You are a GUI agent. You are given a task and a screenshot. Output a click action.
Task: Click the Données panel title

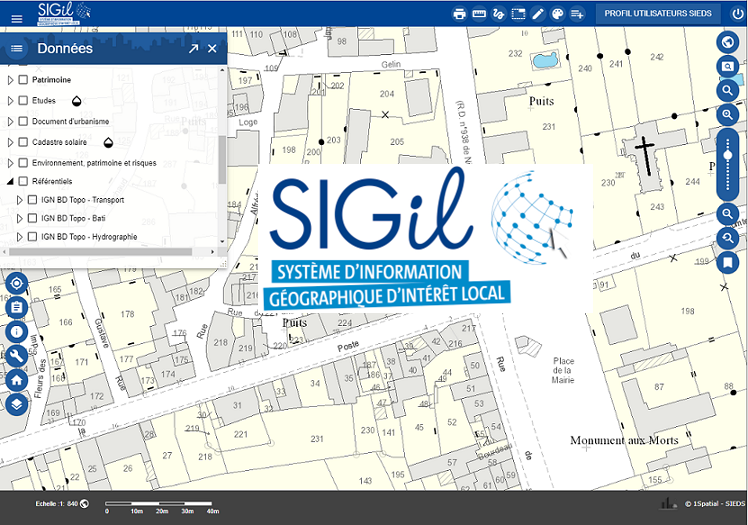coord(65,48)
